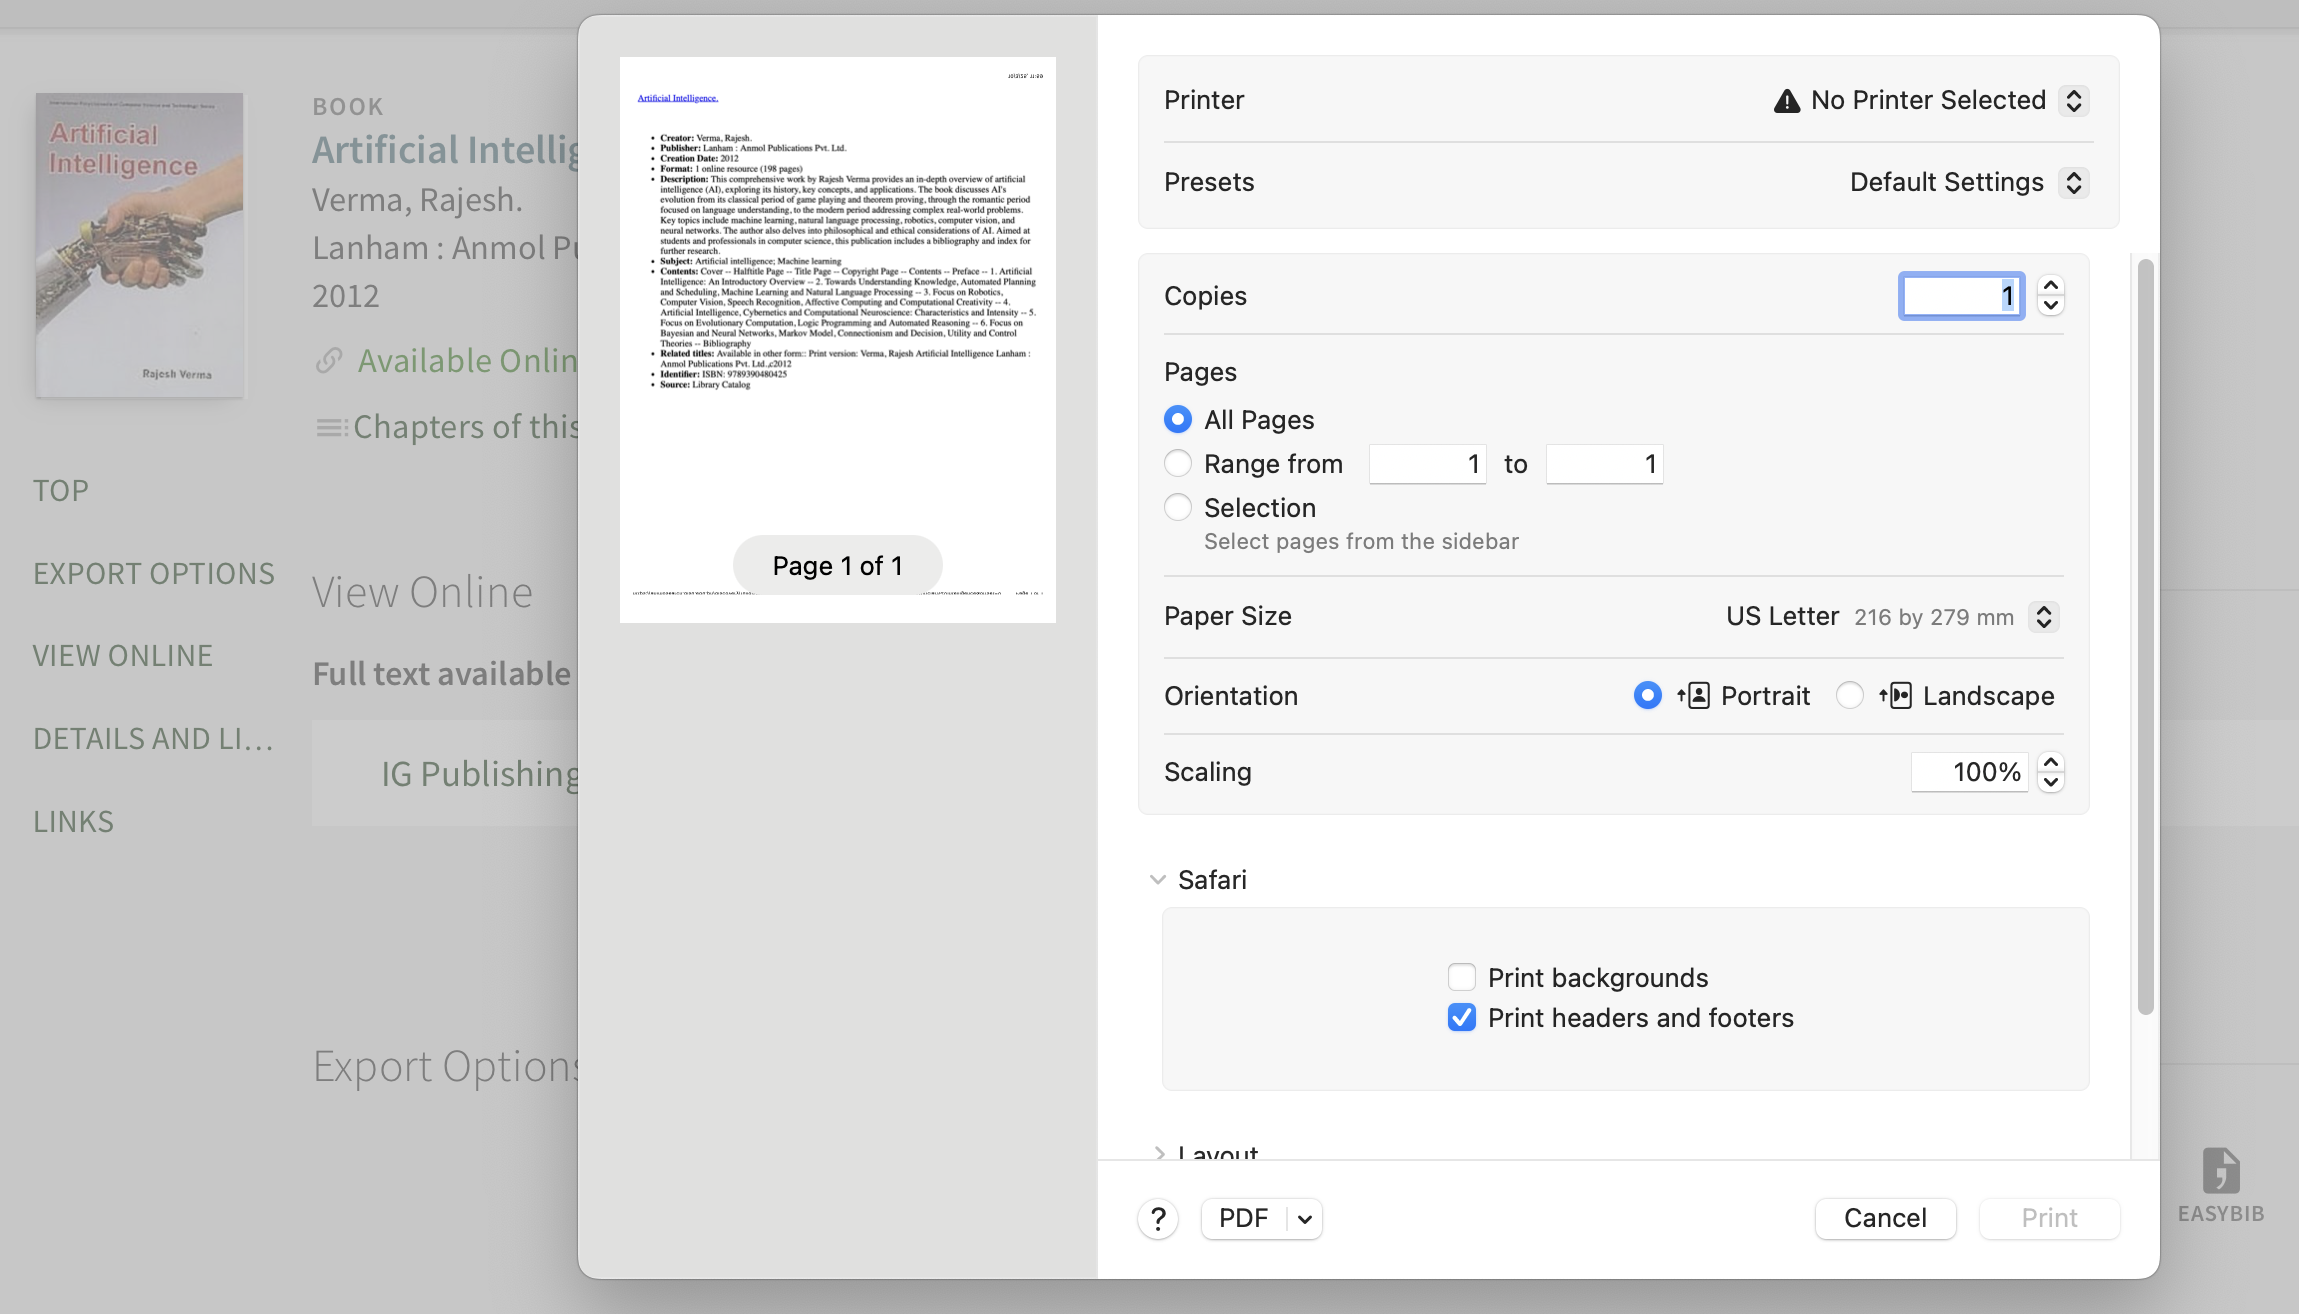
Task: Click the Scaling percentage input field
Action: pos(1969,772)
